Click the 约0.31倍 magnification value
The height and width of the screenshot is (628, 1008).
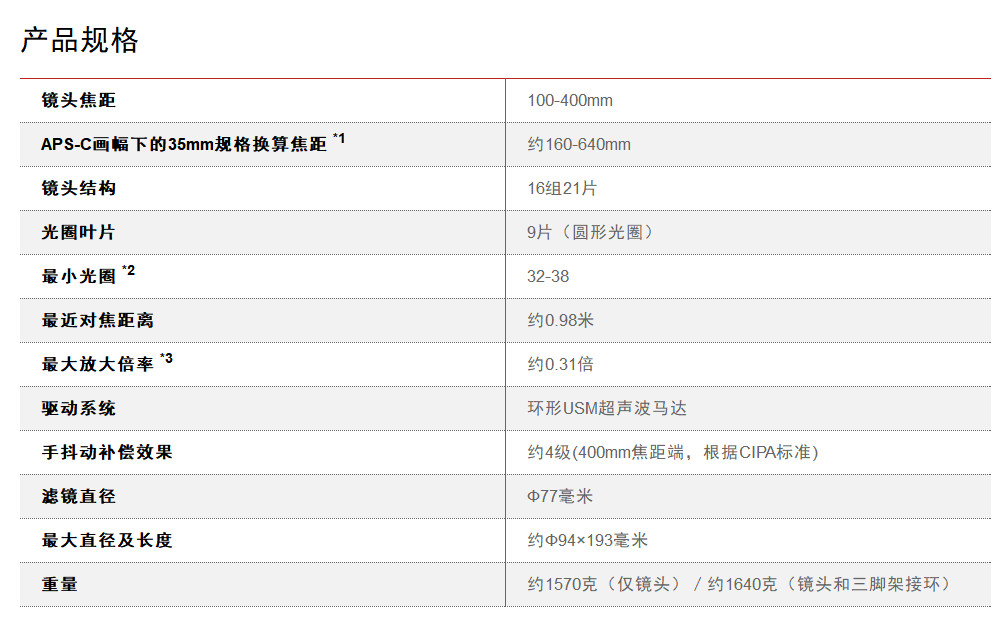561,364
